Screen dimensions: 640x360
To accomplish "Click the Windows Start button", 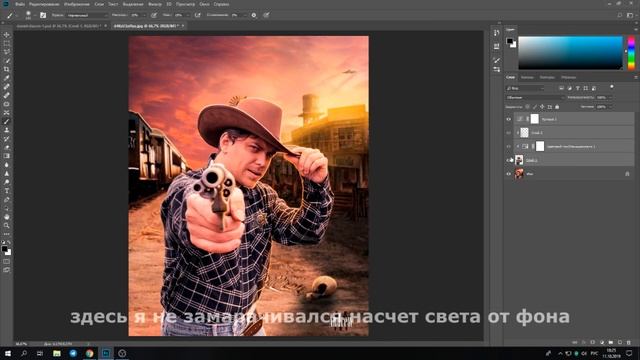I will coord(8,353).
